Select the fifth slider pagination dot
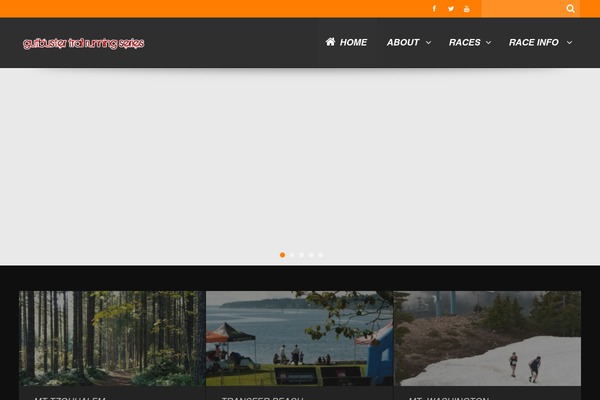 pos(321,255)
